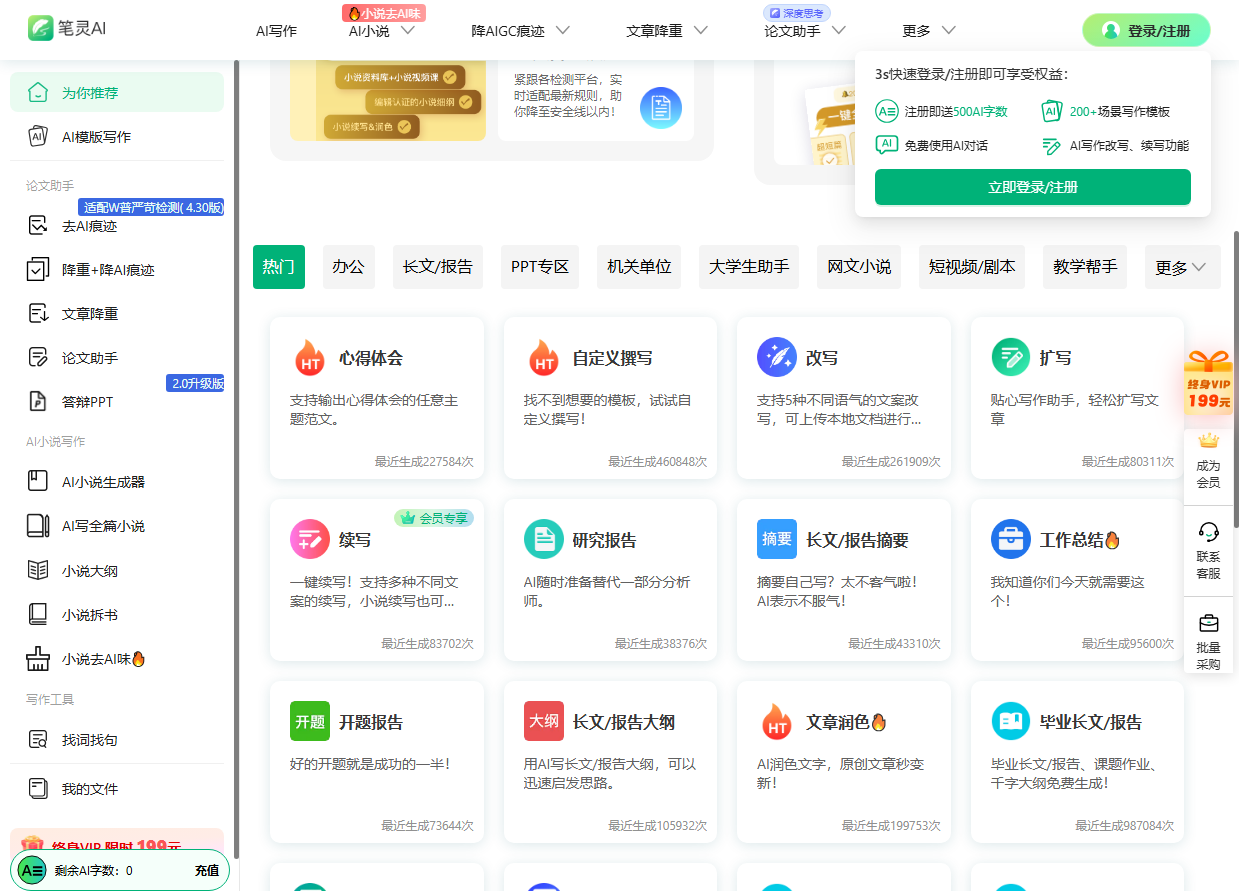Open AI小说生成器 icon in sidebar
Image resolution: width=1239 pixels, height=891 pixels.
[x=38, y=482]
